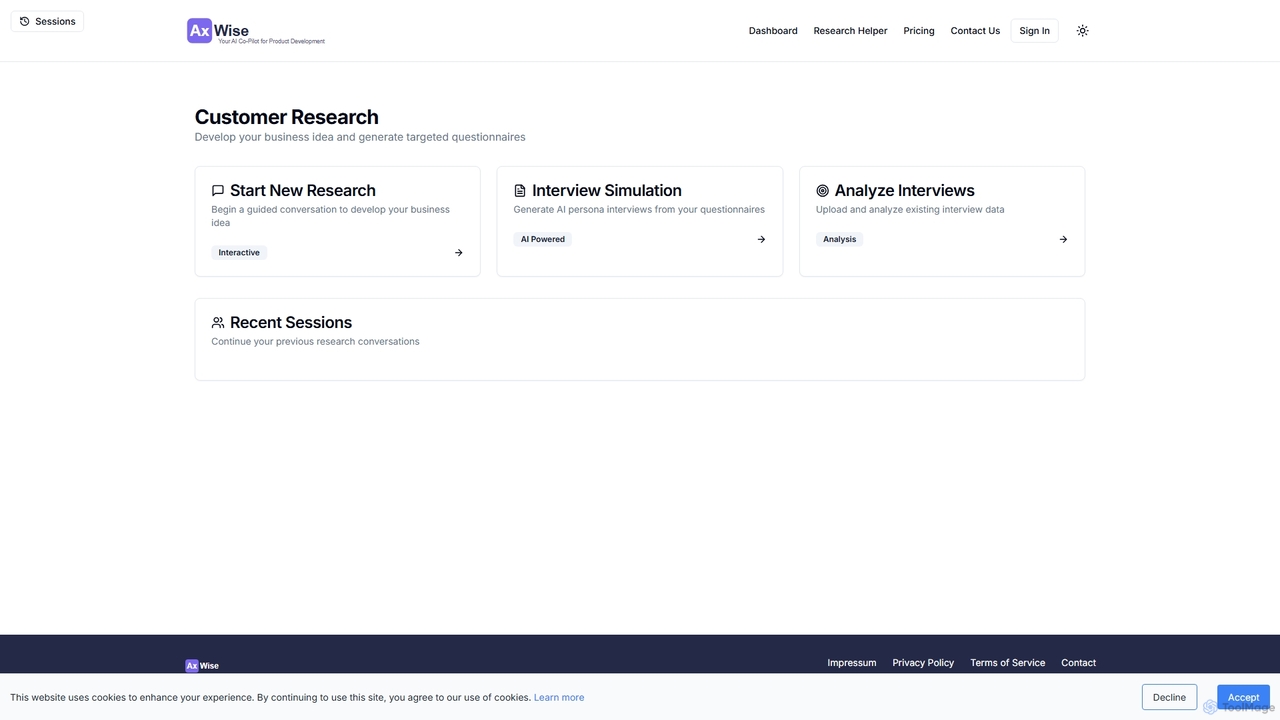Open Research Helper menu item
This screenshot has height=720, width=1280.
click(x=850, y=31)
